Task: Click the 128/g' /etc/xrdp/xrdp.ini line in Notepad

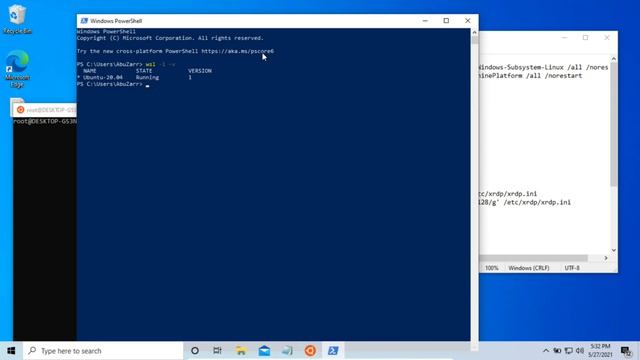Action: coord(525,202)
